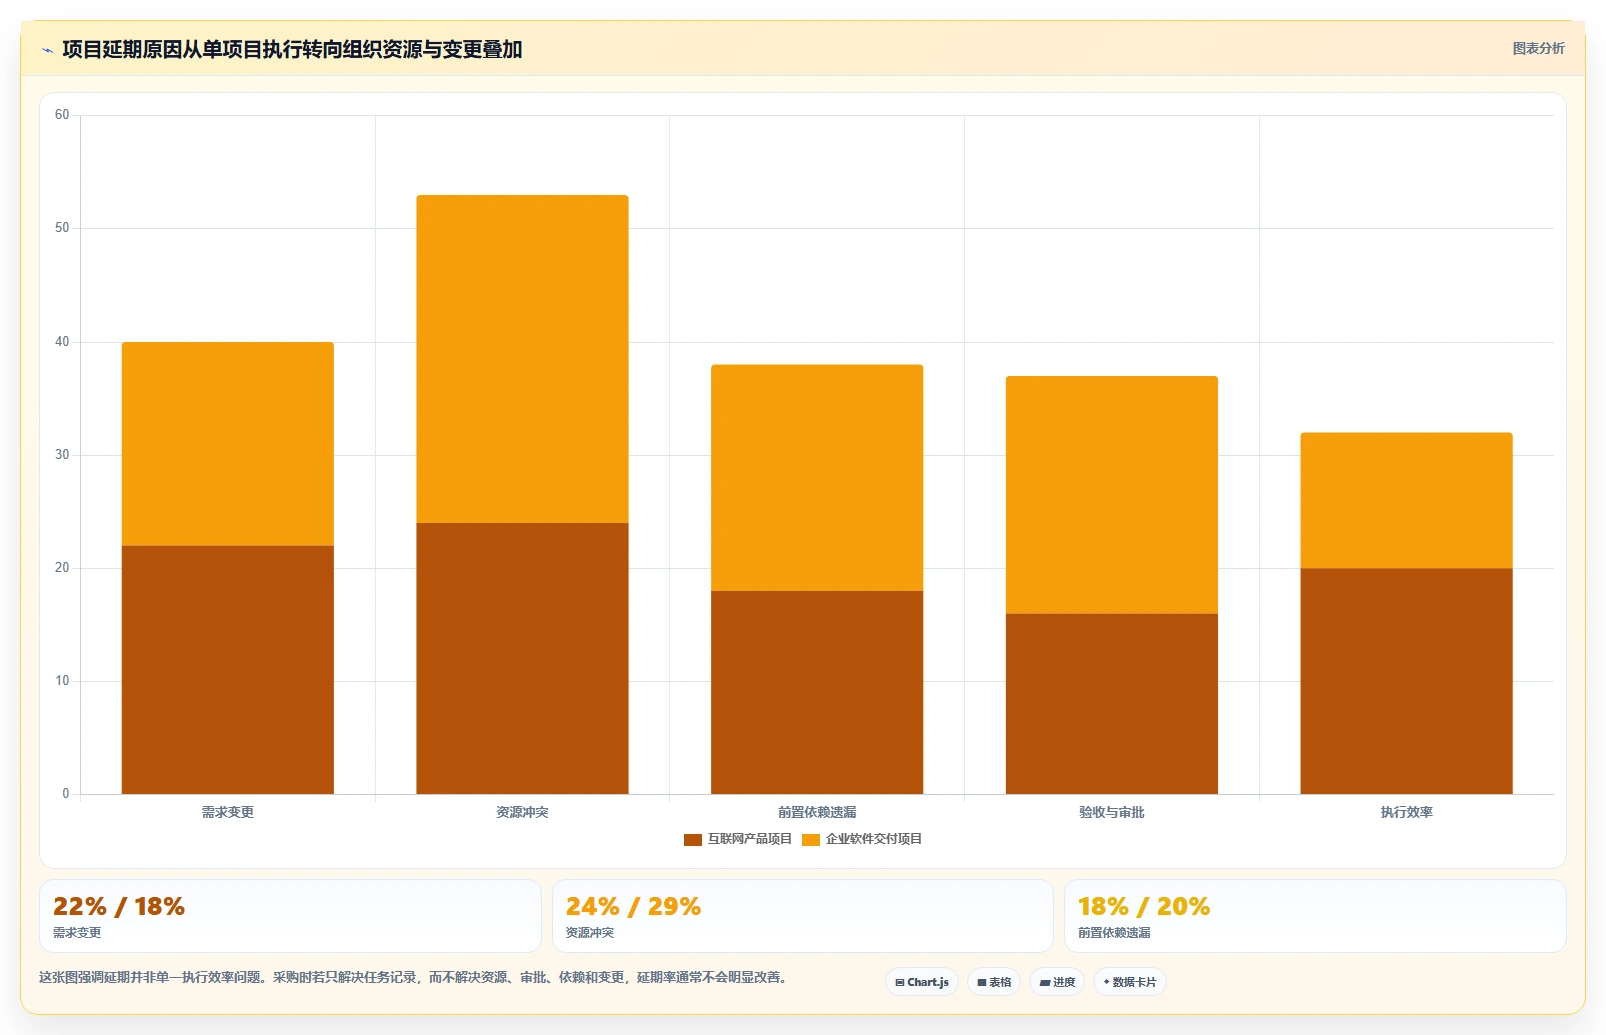
Task: Click the 30 y-axis tick label
Action: coord(62,455)
